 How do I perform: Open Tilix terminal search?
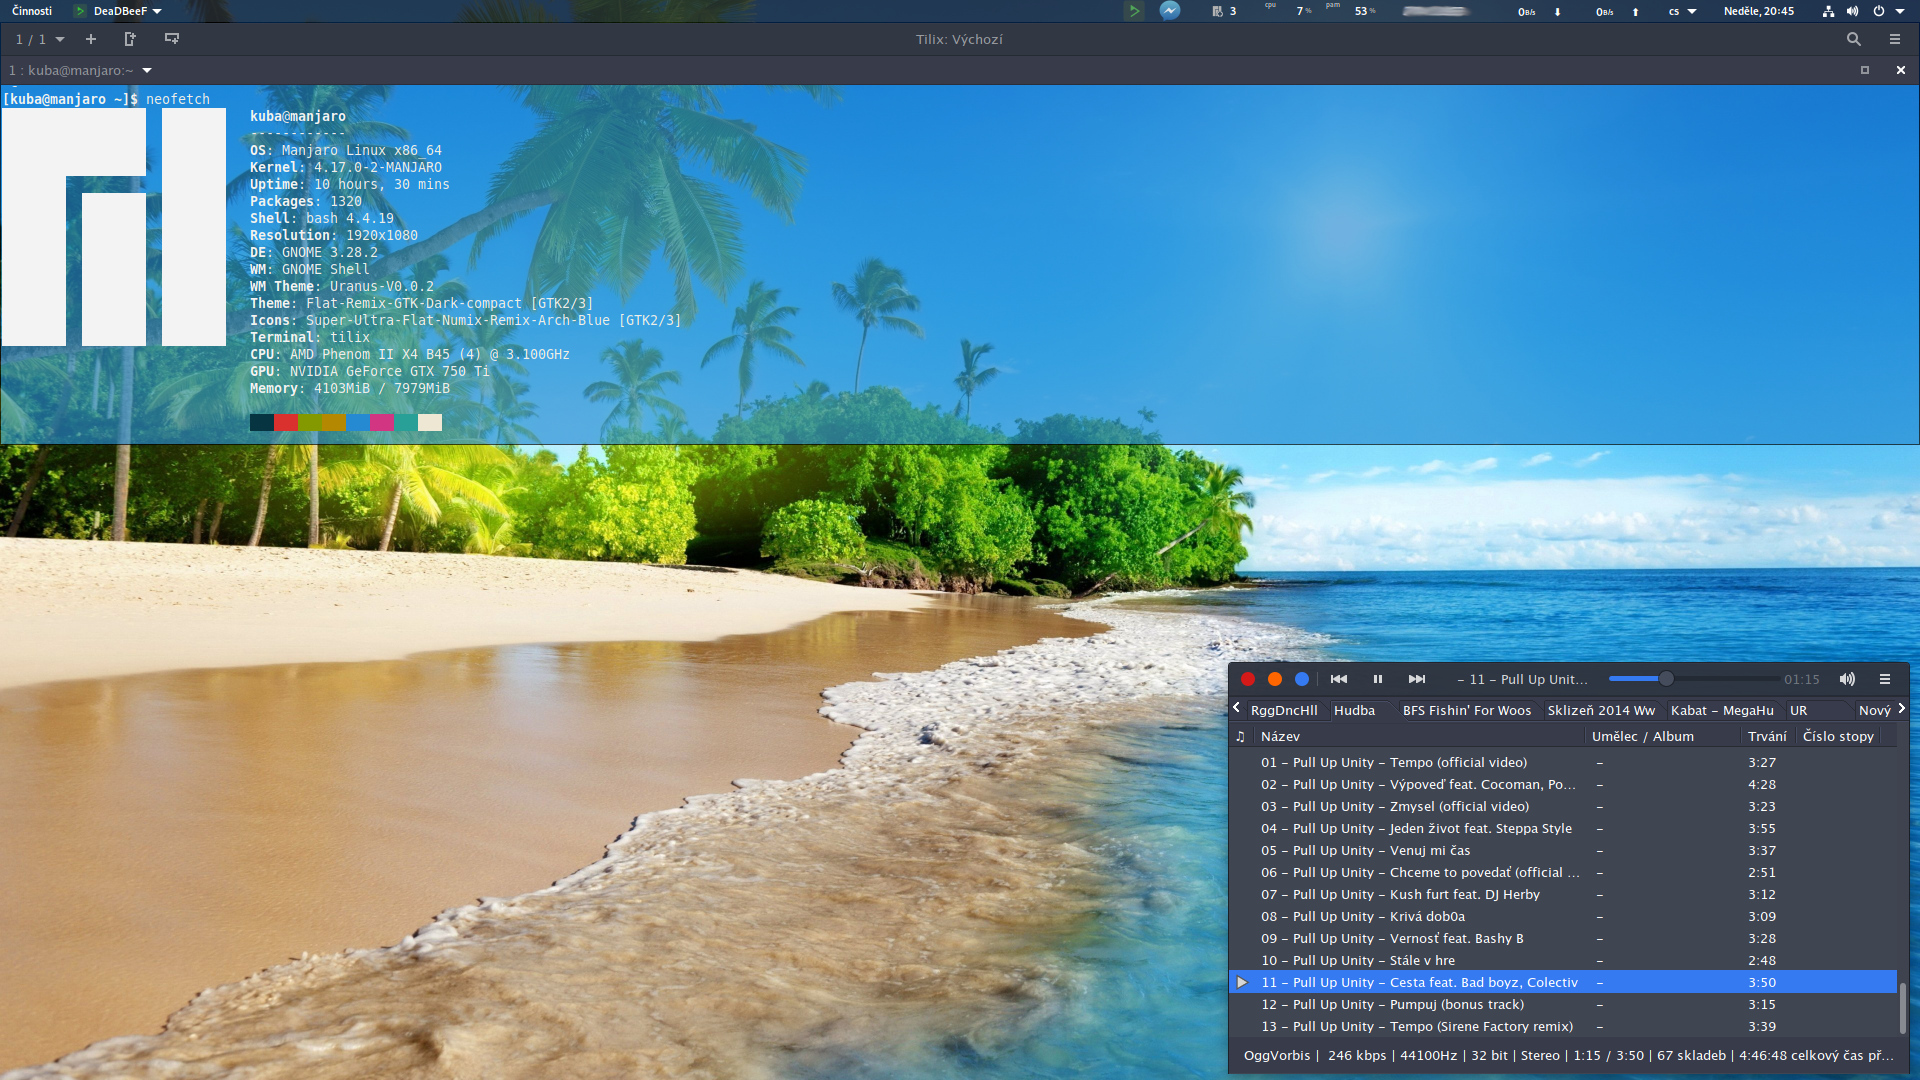pyautogui.click(x=1853, y=39)
